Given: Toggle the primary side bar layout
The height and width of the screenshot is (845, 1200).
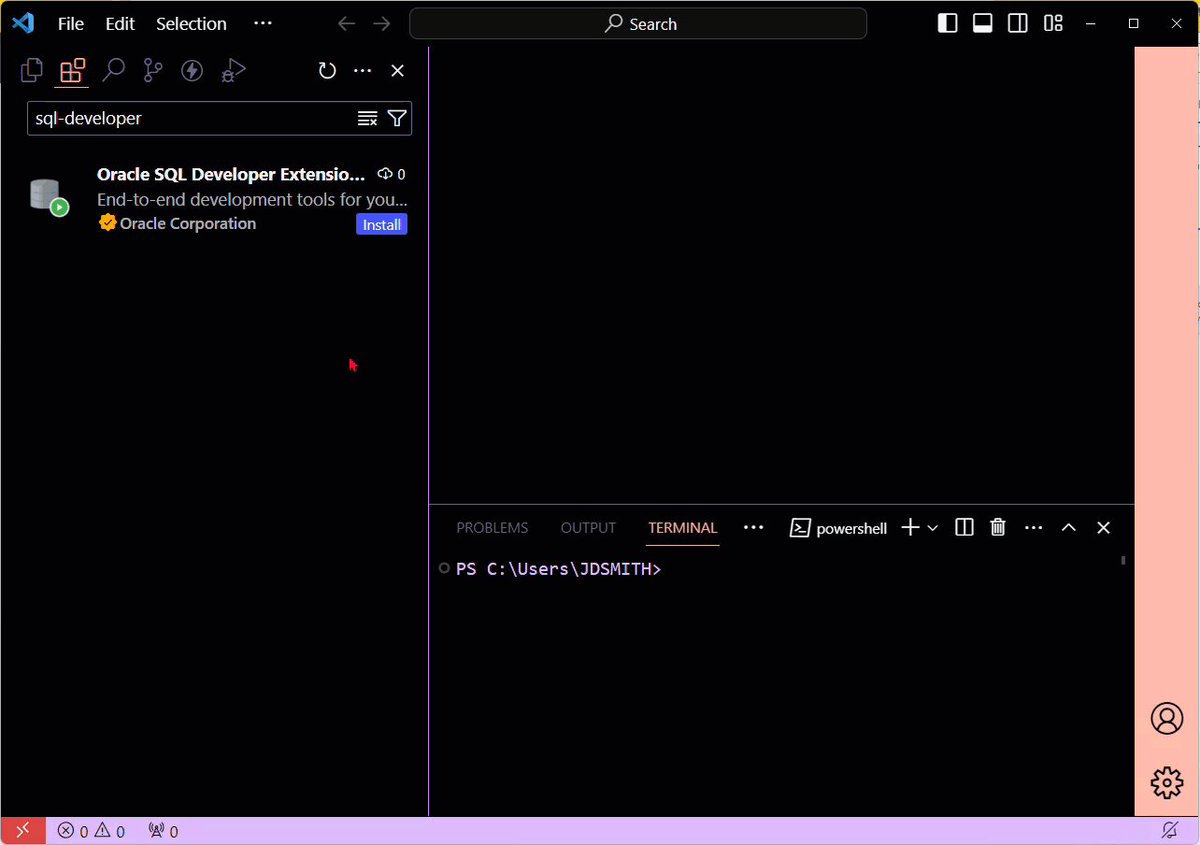Looking at the screenshot, I should [x=947, y=24].
